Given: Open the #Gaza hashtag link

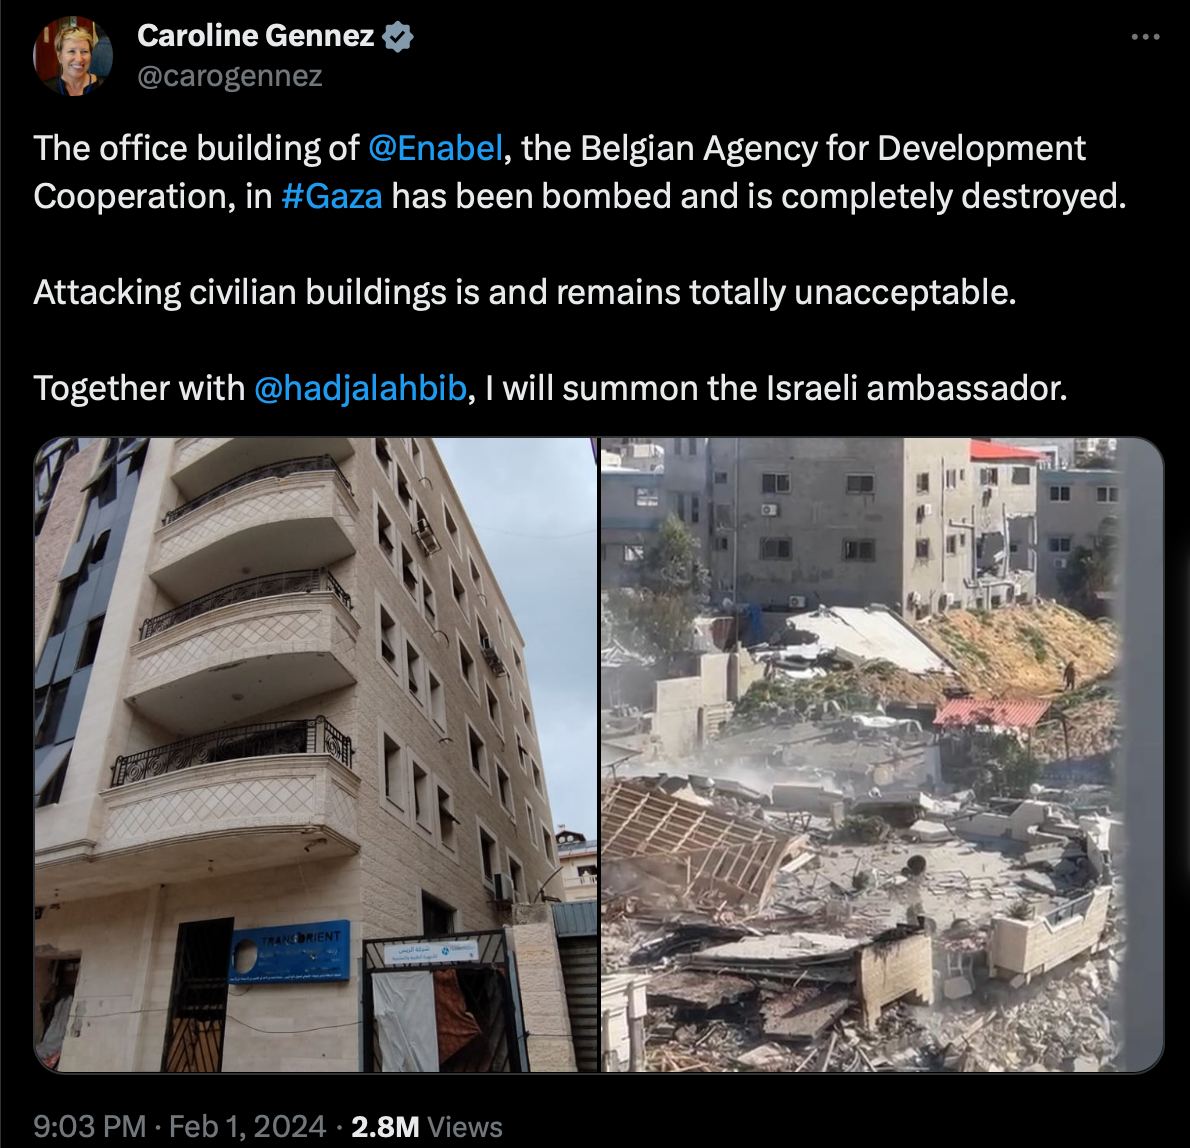Looking at the screenshot, I should (332, 197).
